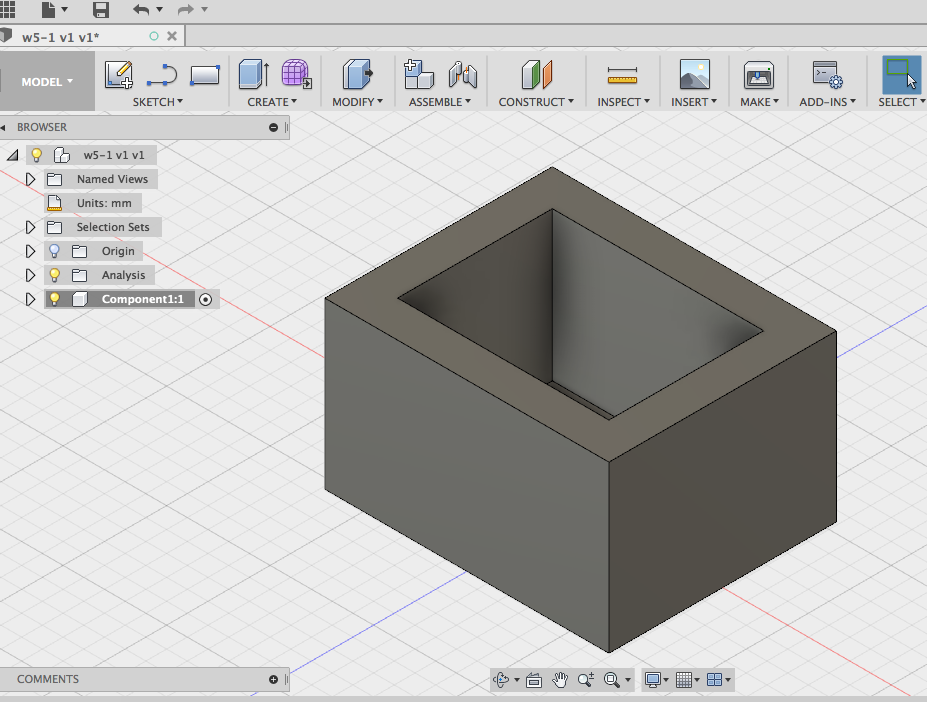This screenshot has height=702, width=927.
Task: Minimize the BROWSER panel with minus button
Action: click(273, 127)
